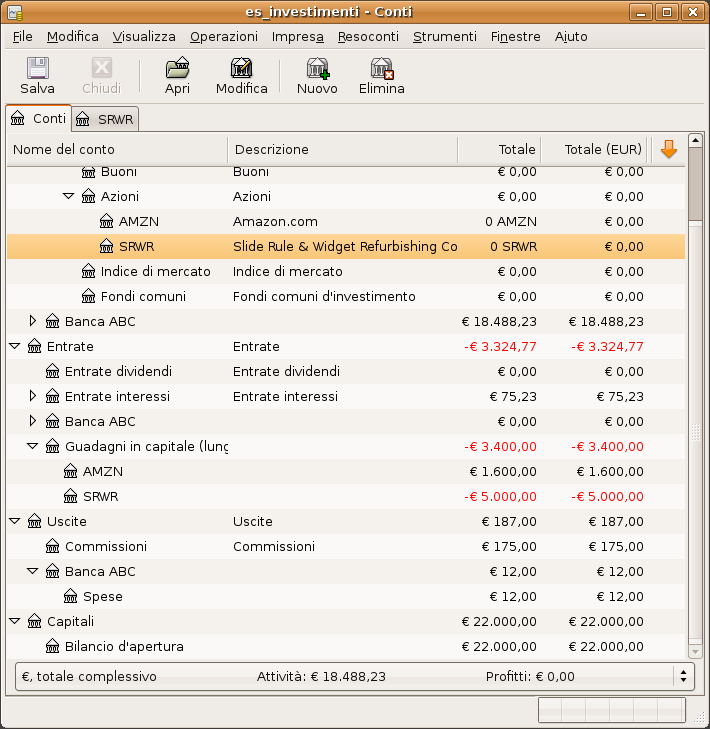Image resolution: width=710 pixels, height=729 pixels.
Task: Click the Salva toolbar icon
Action: (38, 68)
